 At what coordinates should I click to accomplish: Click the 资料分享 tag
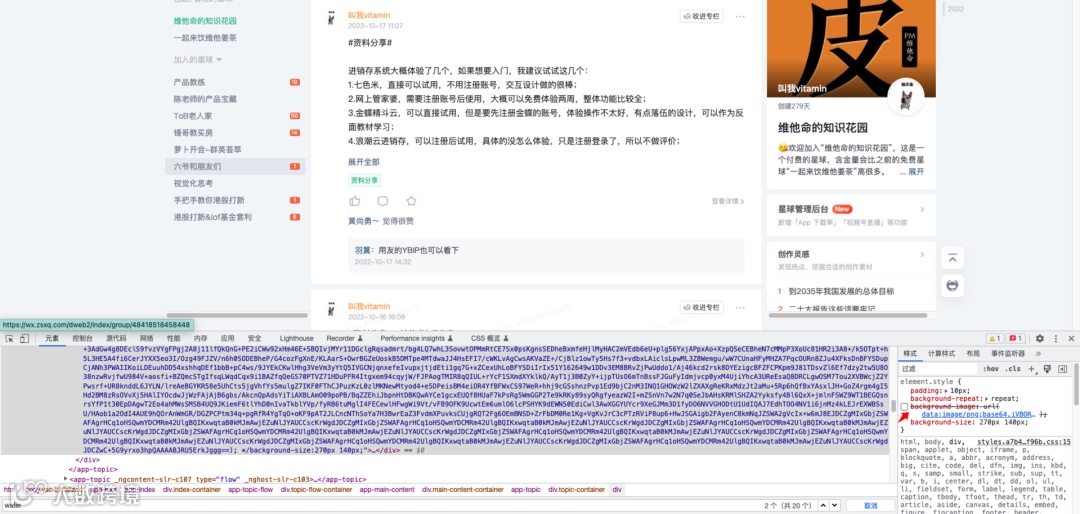(x=364, y=181)
